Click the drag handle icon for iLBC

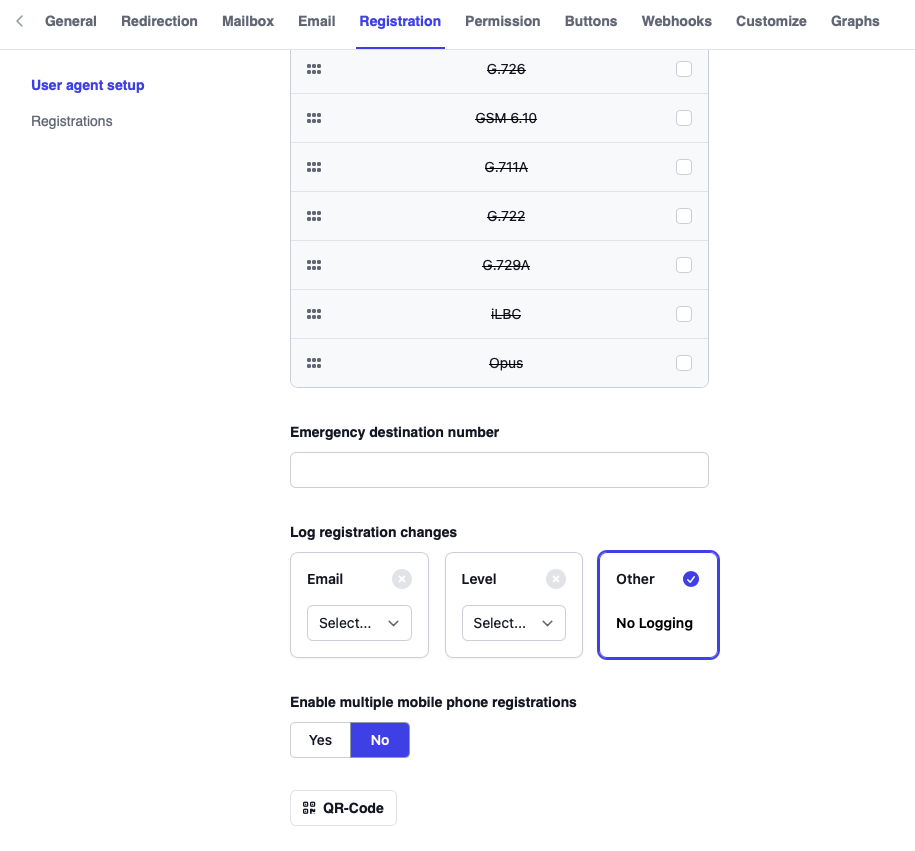(x=314, y=314)
